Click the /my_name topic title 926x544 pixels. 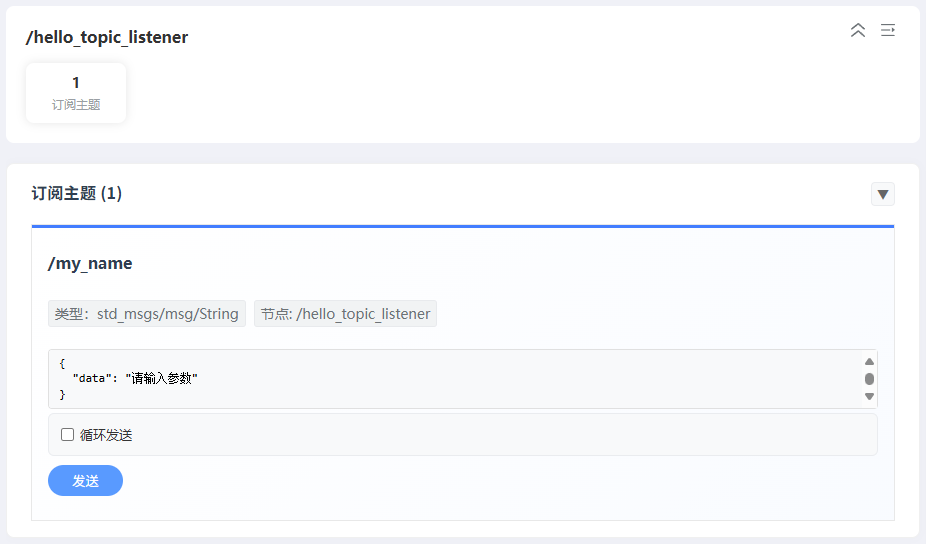pyautogui.click(x=90, y=264)
